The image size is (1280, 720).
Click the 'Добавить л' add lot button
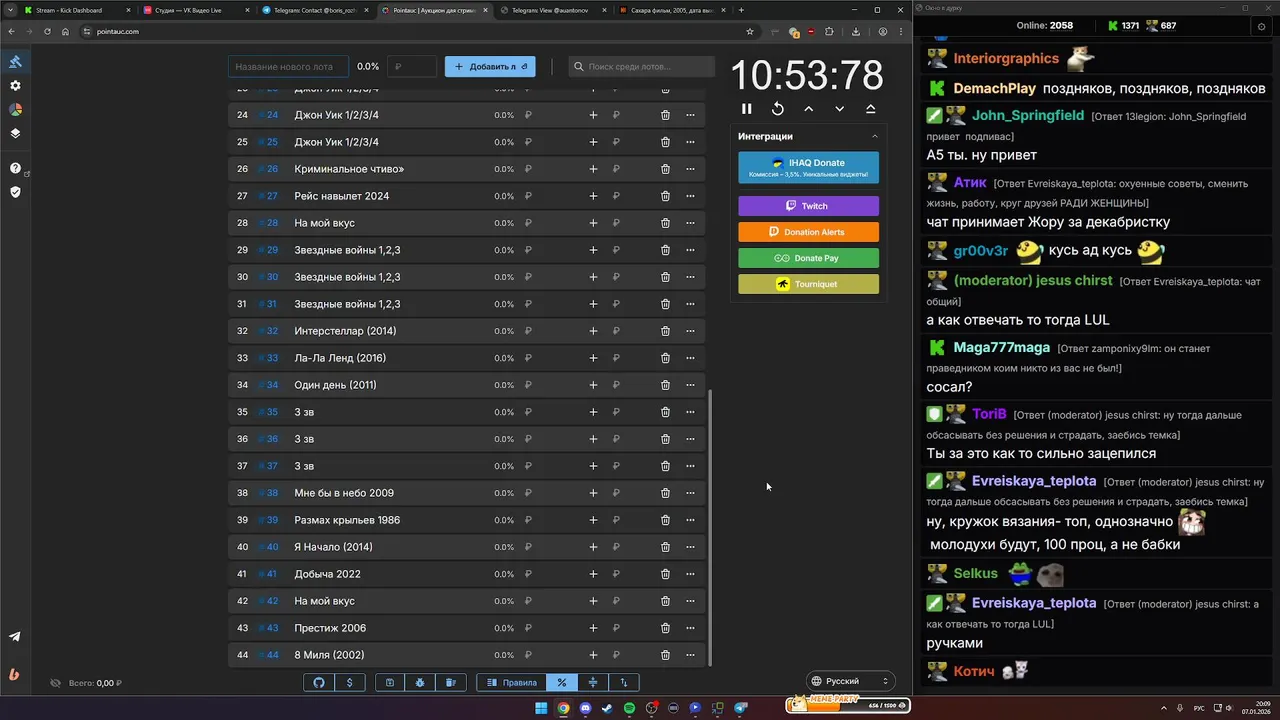point(490,67)
